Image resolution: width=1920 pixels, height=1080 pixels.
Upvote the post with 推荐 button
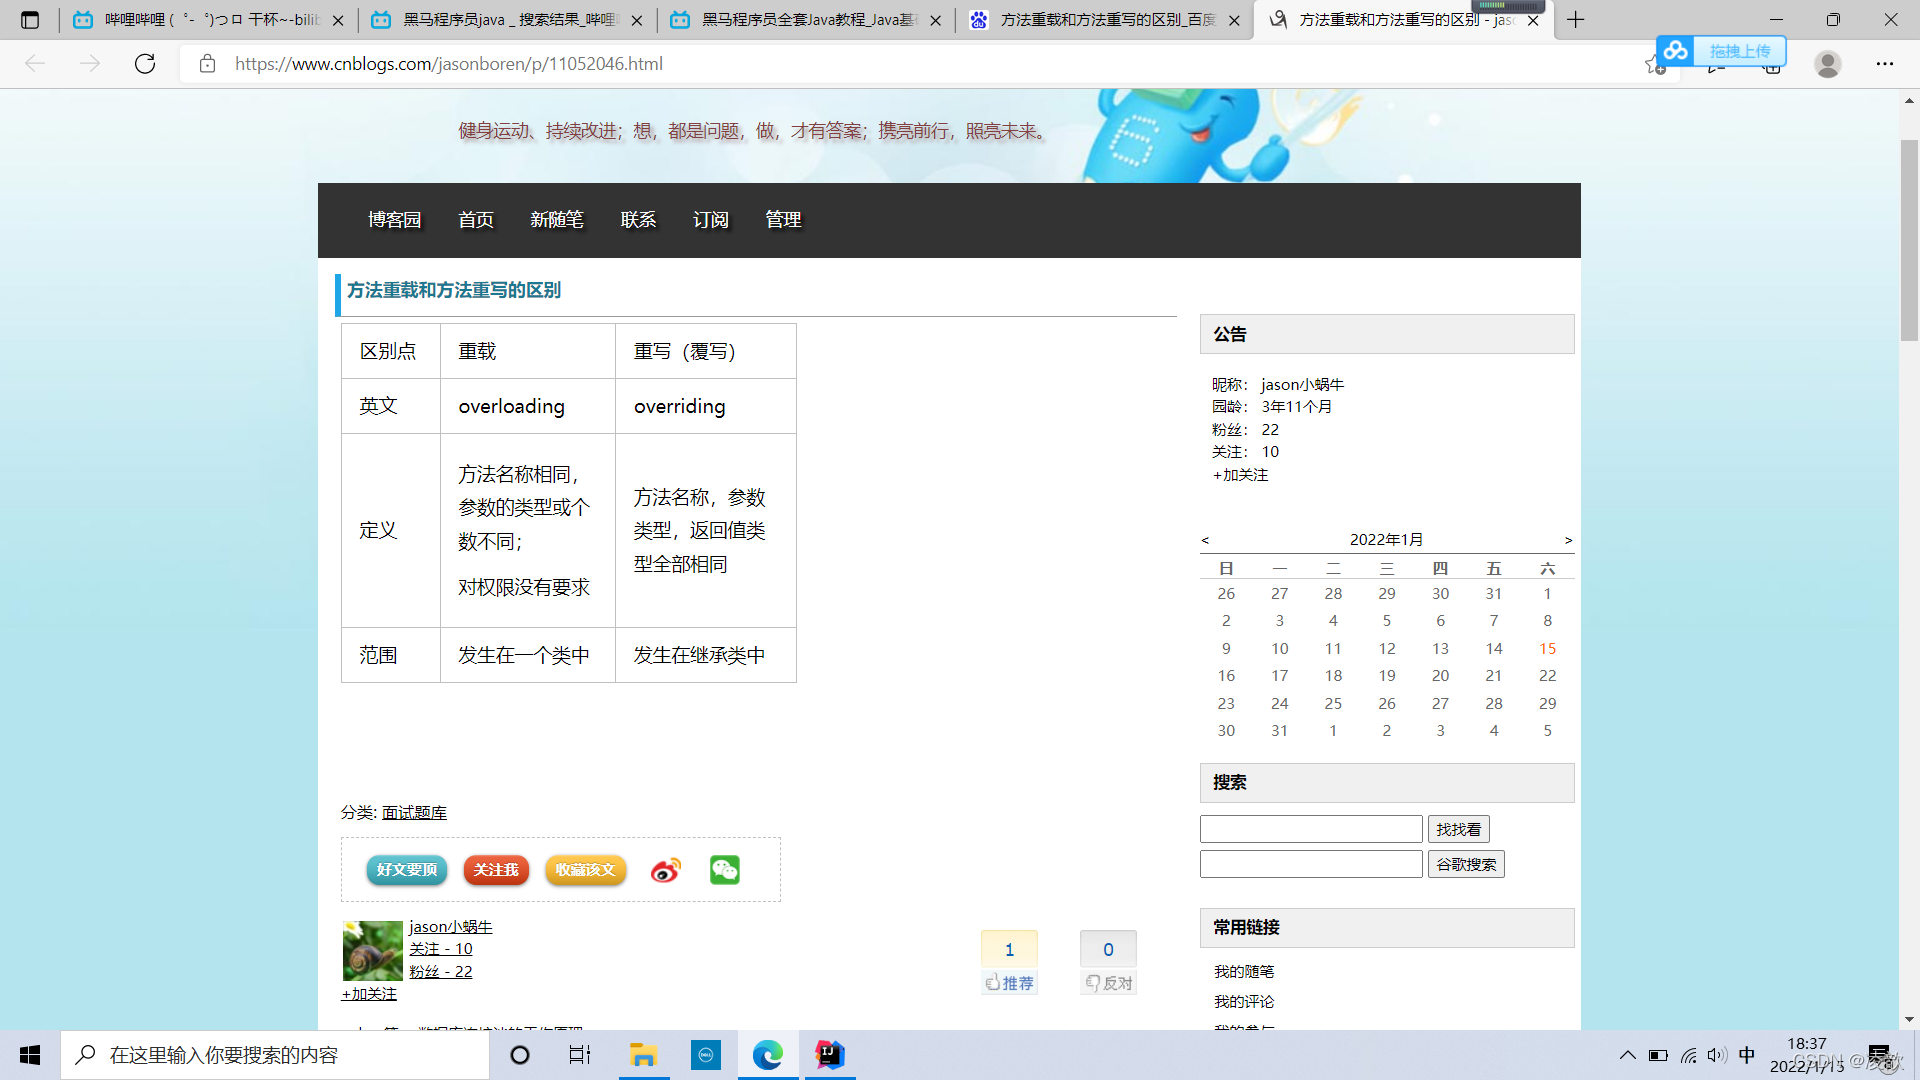tap(1009, 983)
